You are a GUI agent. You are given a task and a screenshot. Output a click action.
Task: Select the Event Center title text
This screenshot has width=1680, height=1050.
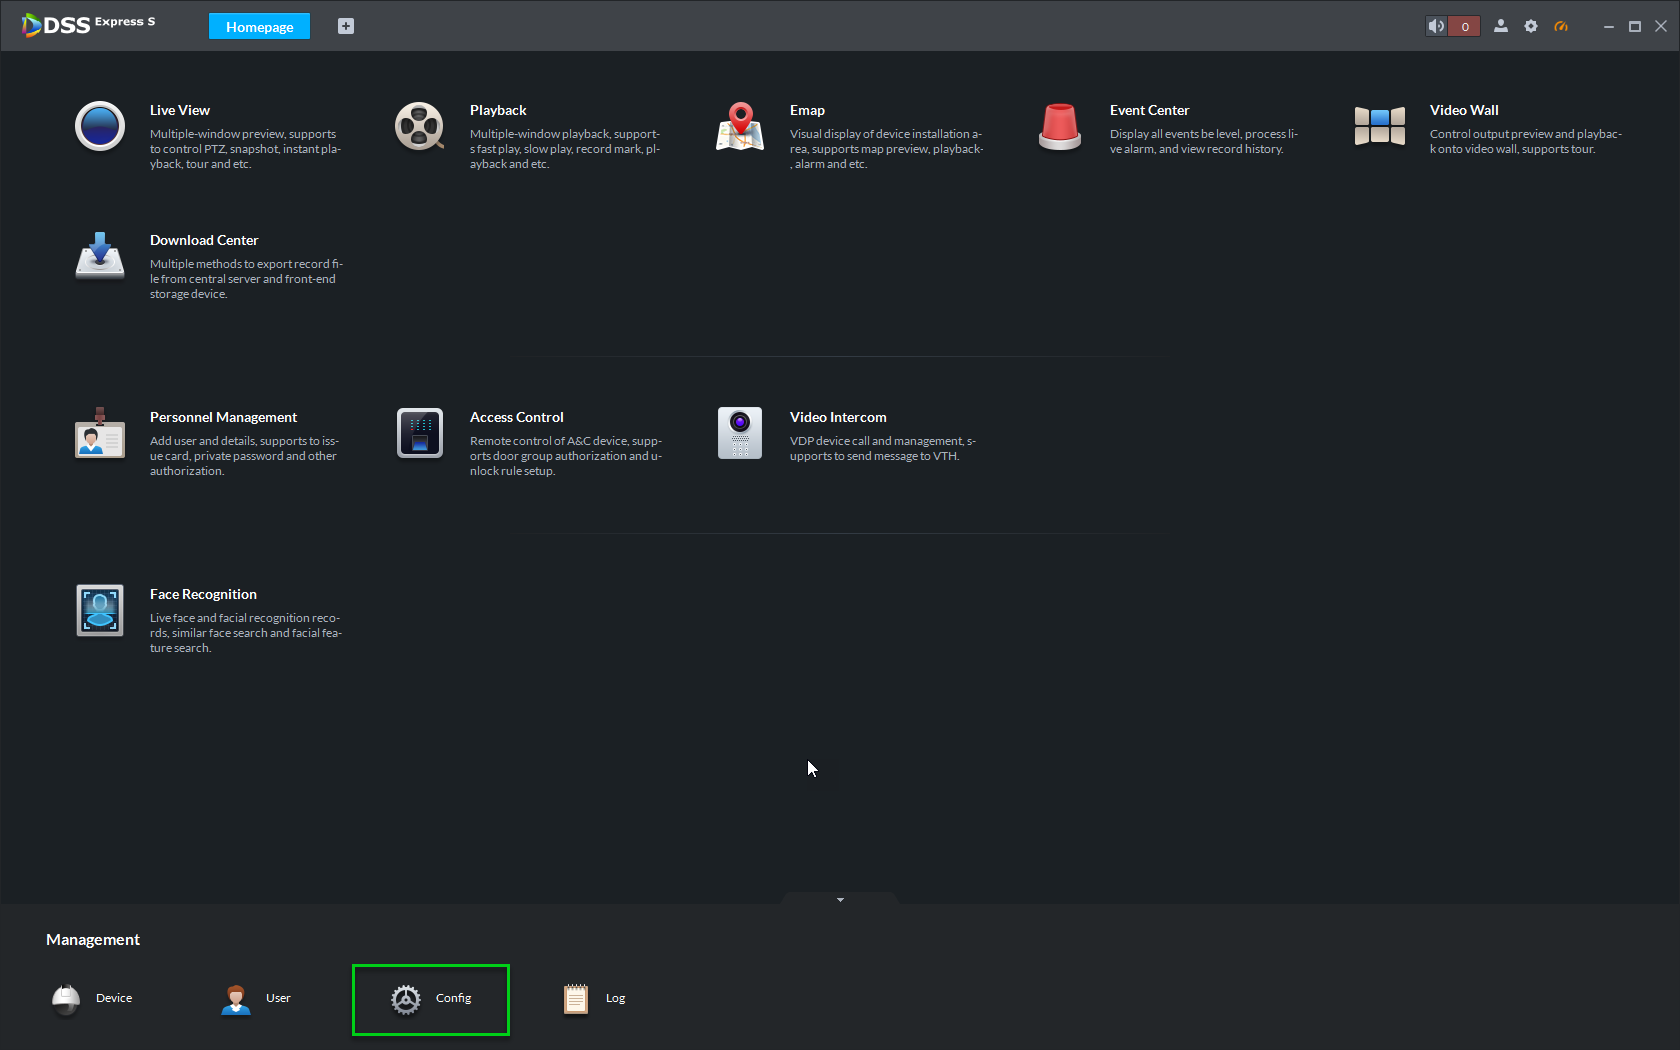pyautogui.click(x=1149, y=110)
